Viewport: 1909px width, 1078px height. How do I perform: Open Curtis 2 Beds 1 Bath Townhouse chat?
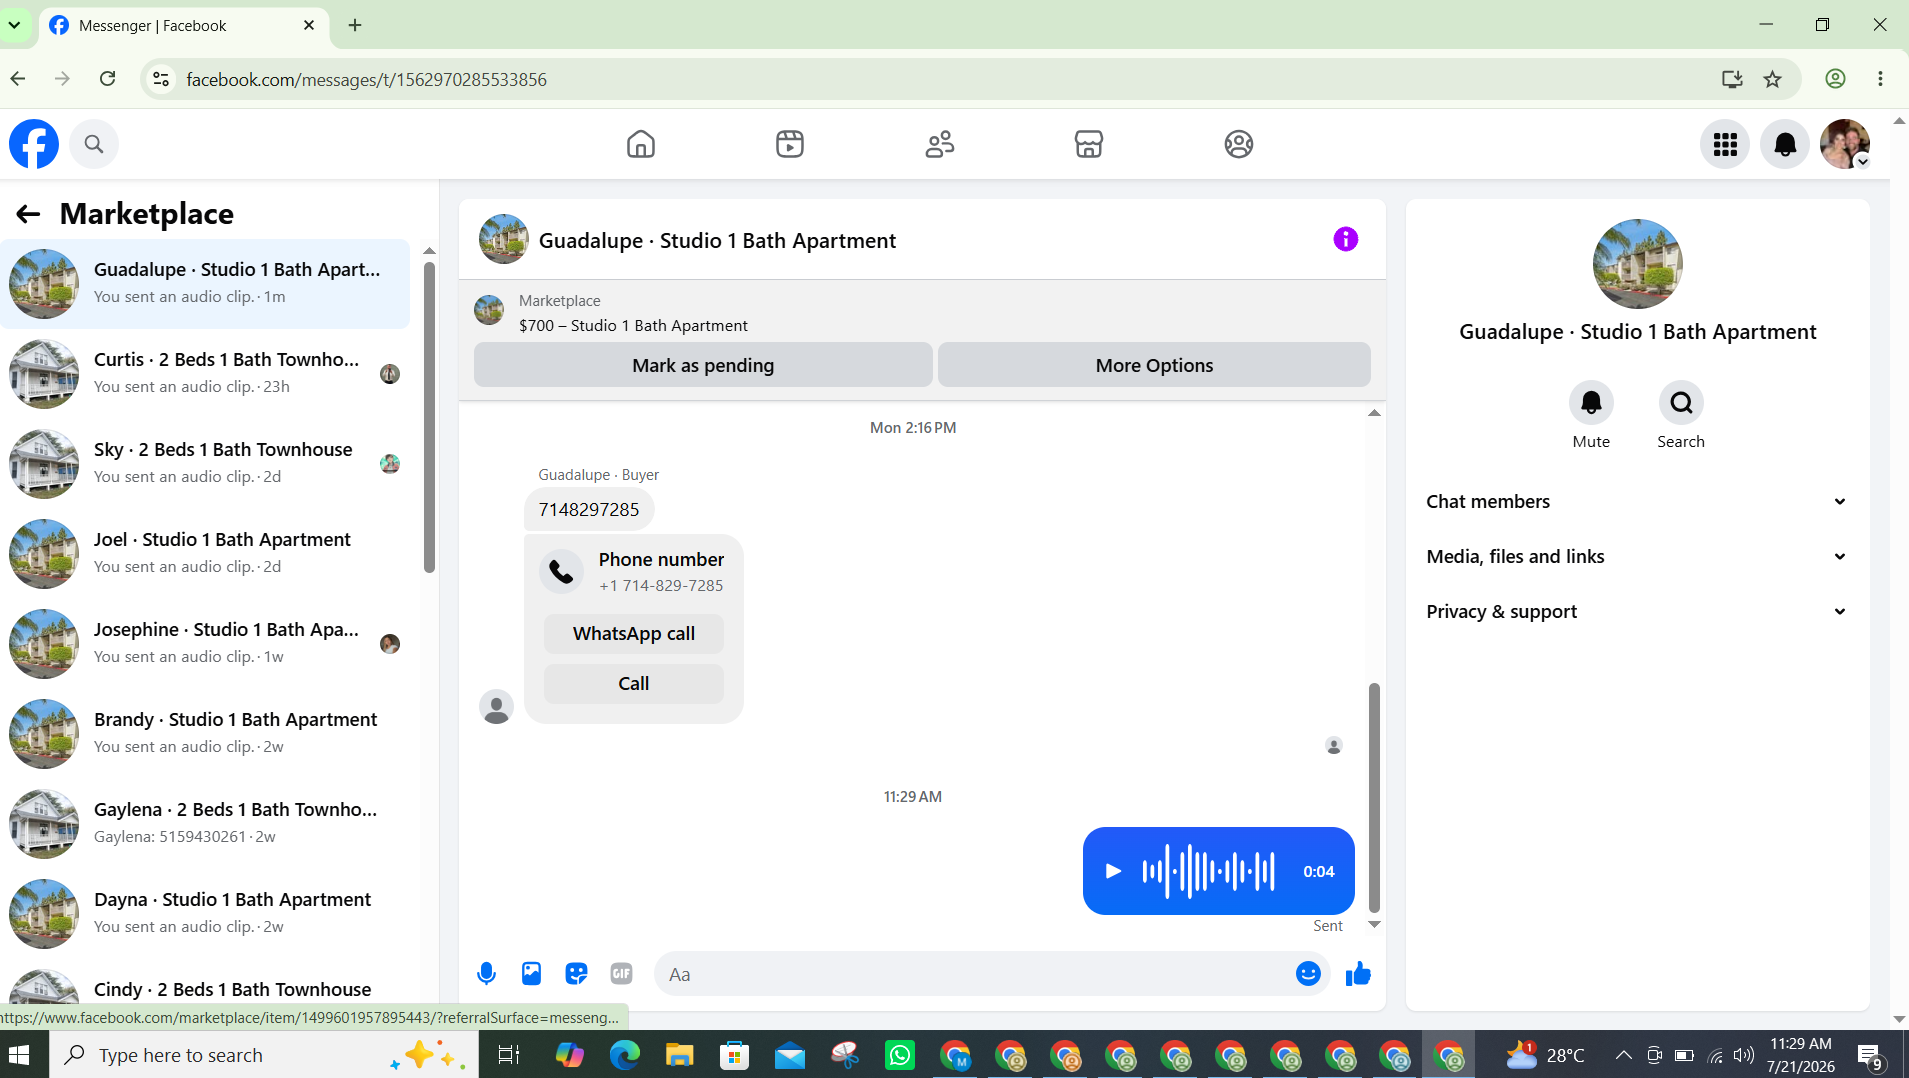coord(205,374)
